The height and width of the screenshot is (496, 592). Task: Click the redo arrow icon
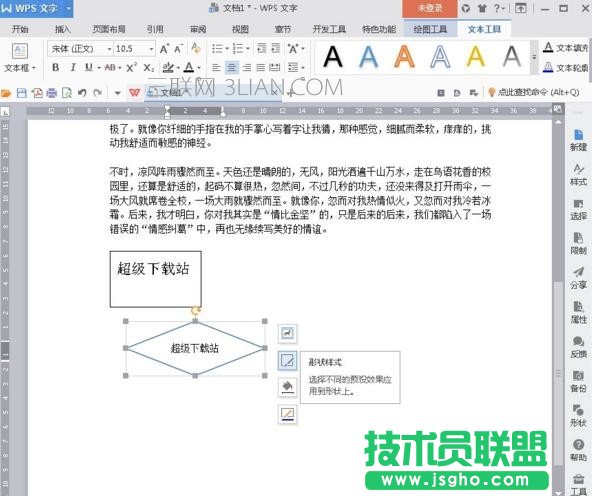(97, 92)
